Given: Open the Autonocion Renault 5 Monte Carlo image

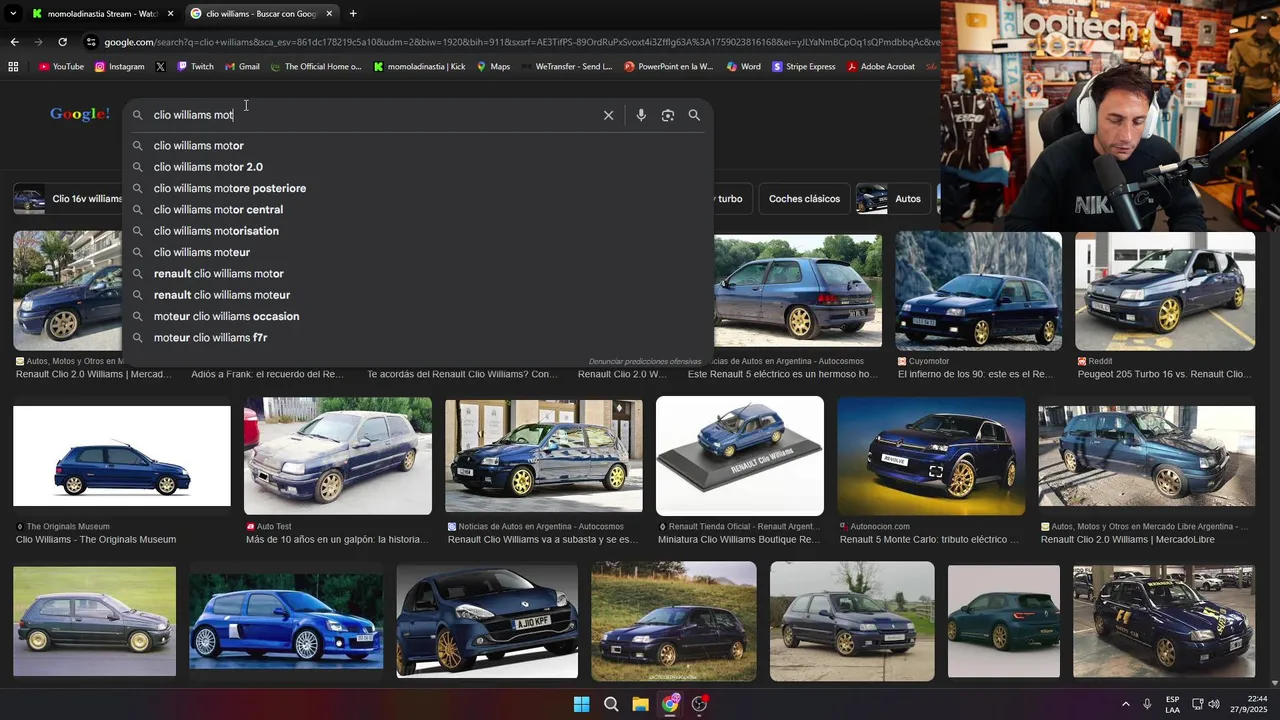Looking at the screenshot, I should (x=931, y=456).
